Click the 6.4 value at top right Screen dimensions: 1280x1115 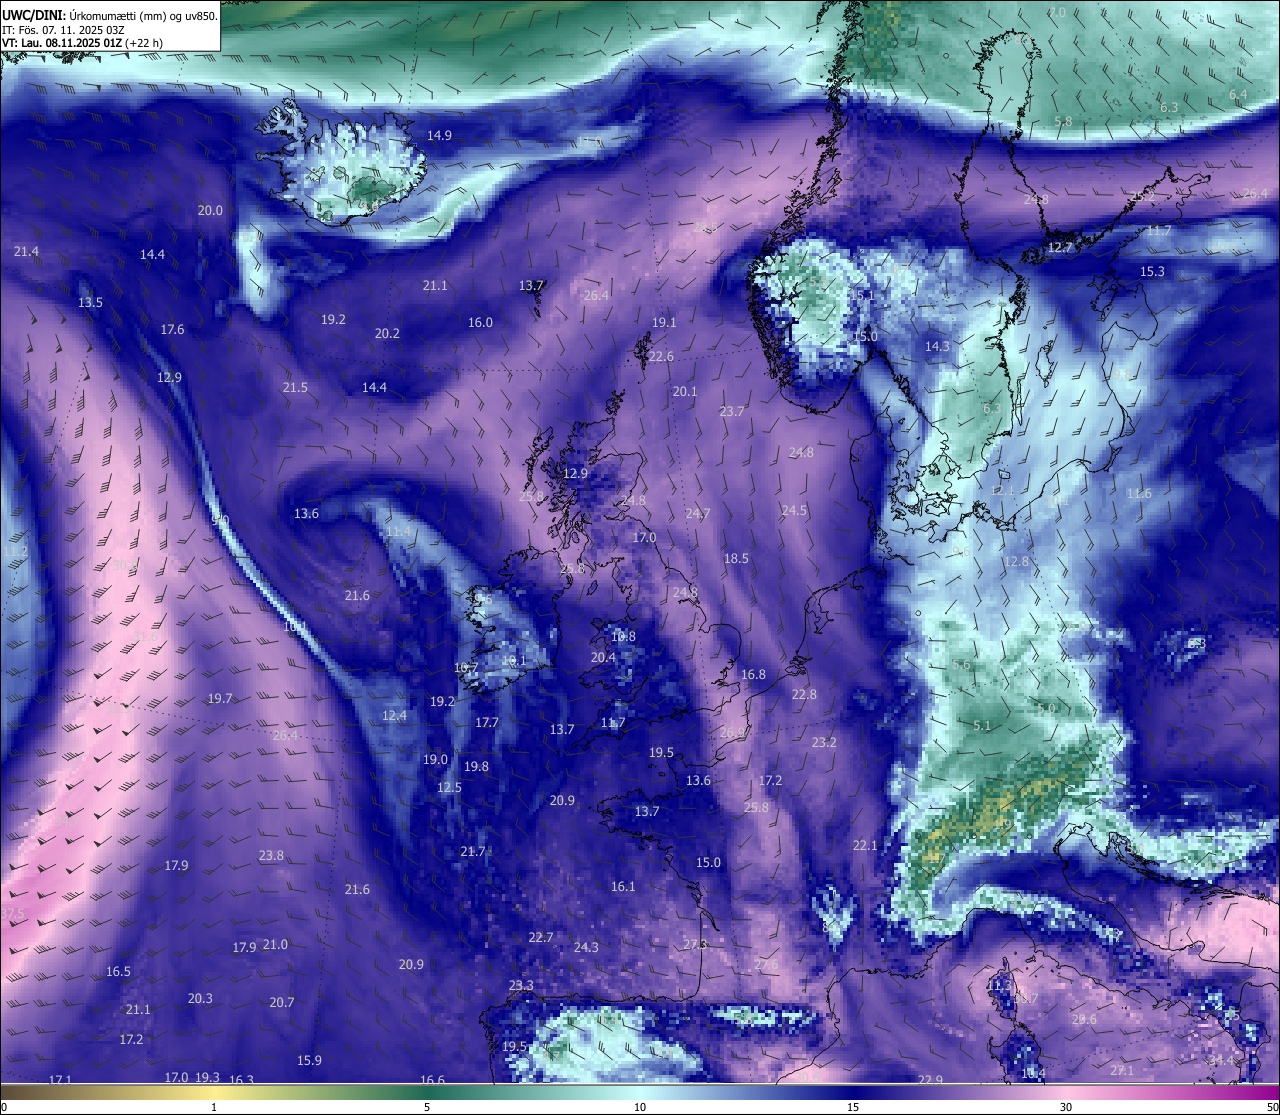tap(1238, 94)
